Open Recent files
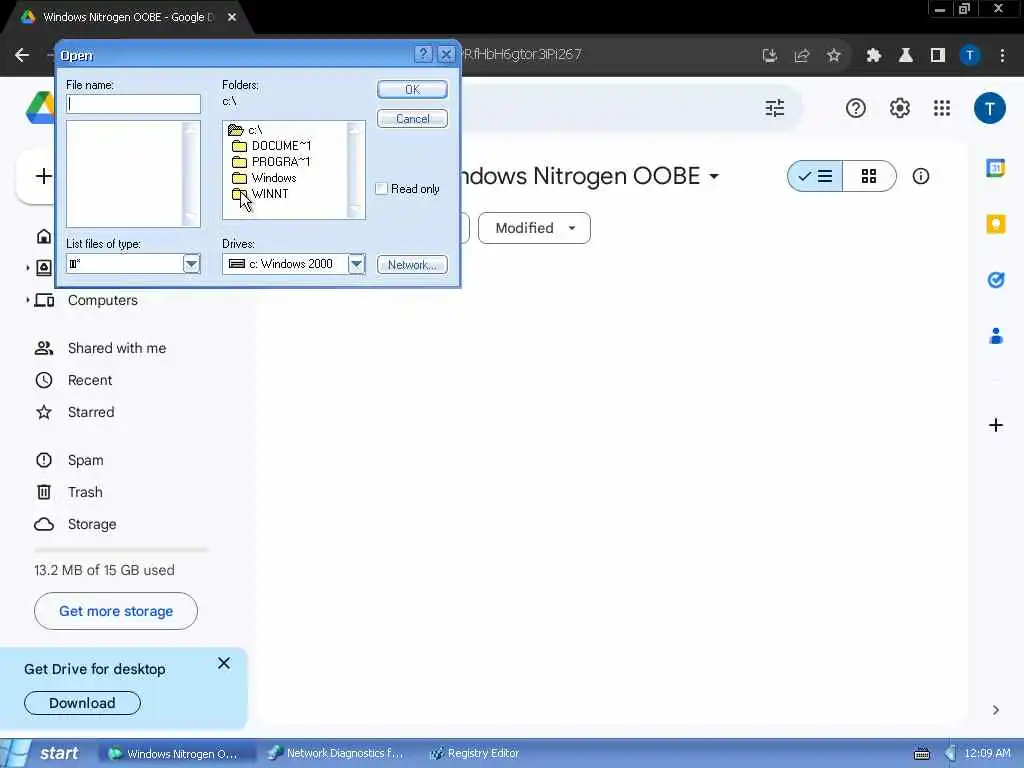The width and height of the screenshot is (1024, 768). tap(89, 380)
